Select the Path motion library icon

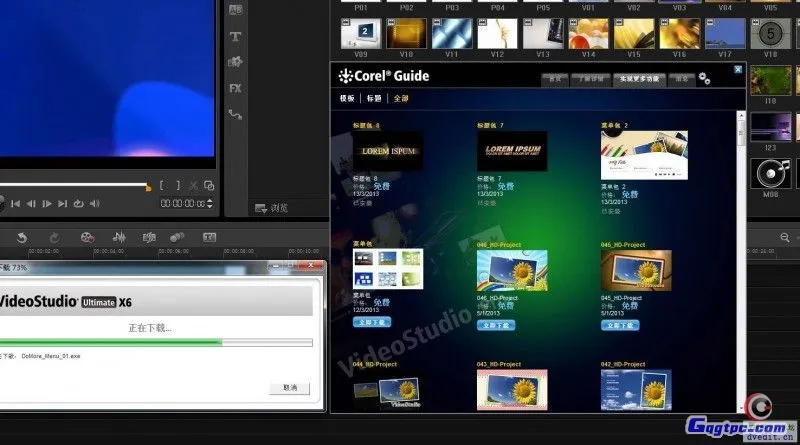coord(235,114)
